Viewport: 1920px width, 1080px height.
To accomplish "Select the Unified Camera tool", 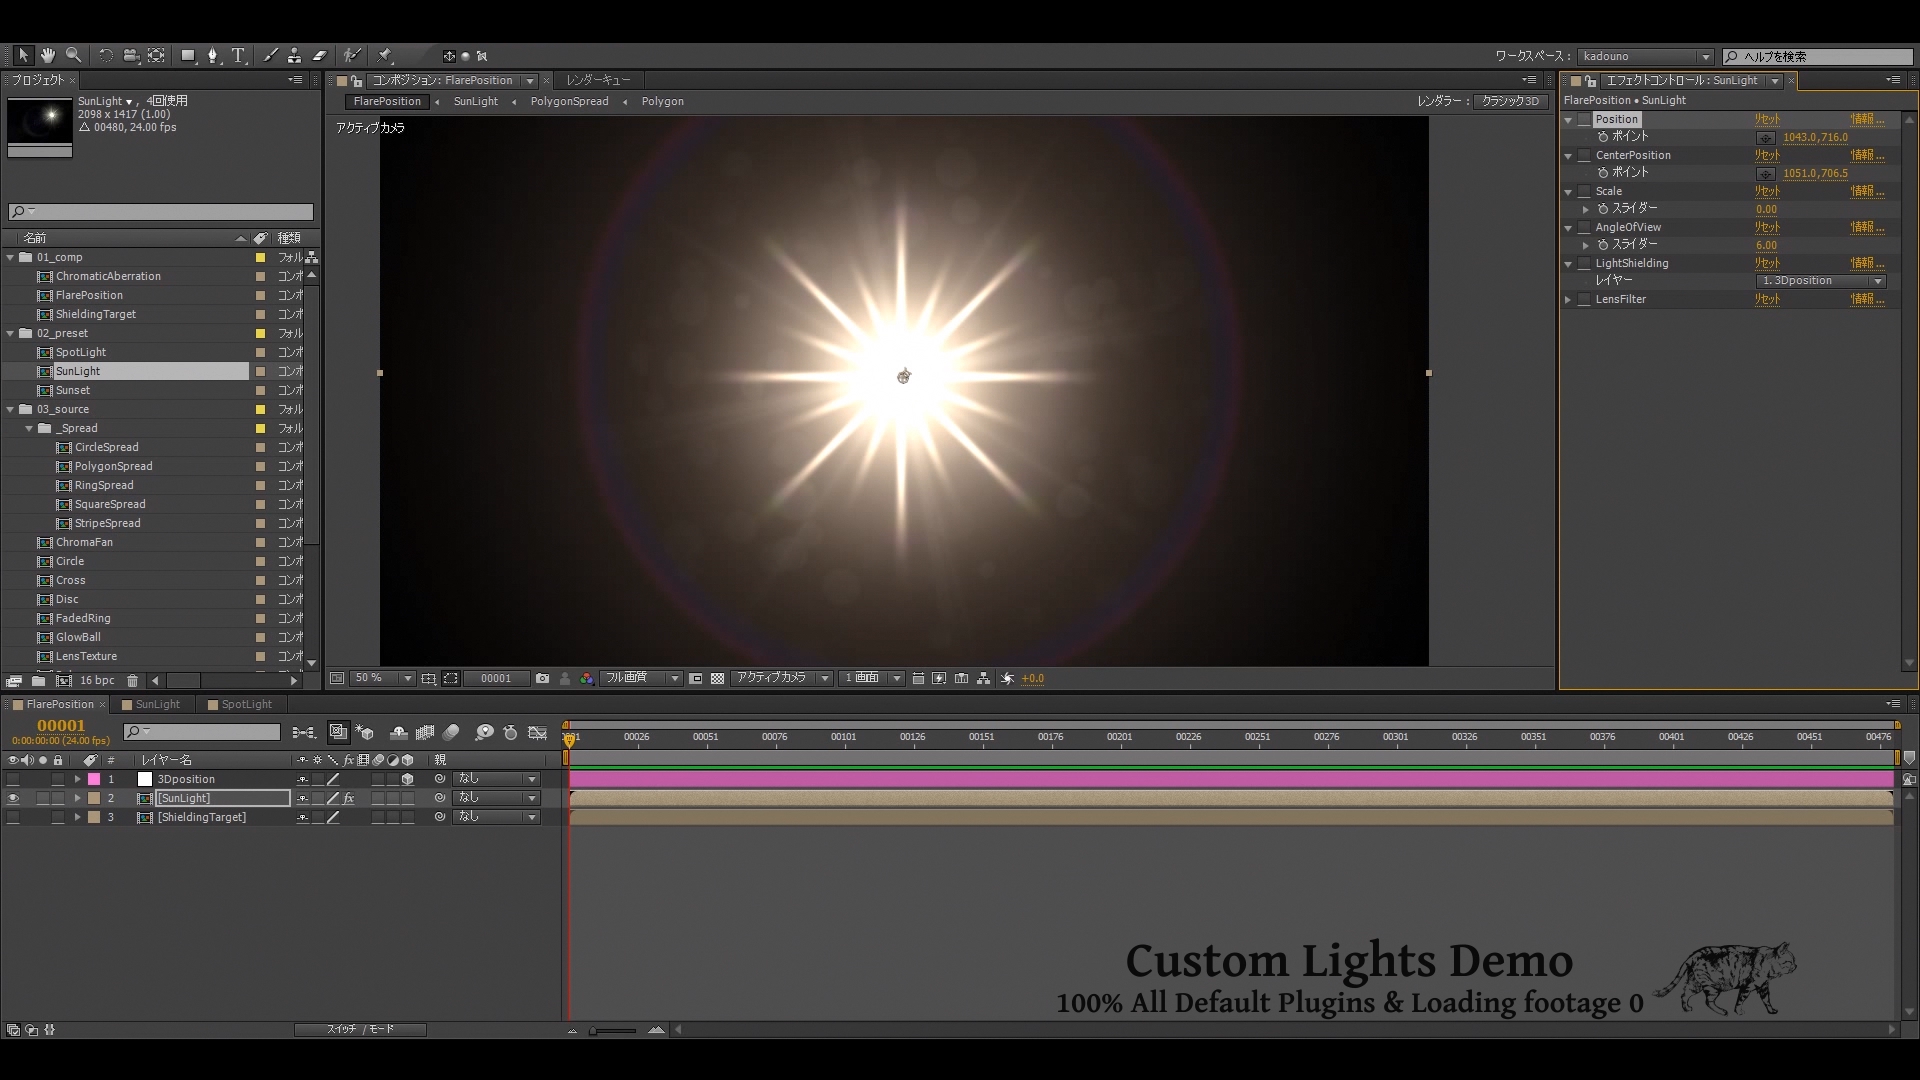I will 130,56.
